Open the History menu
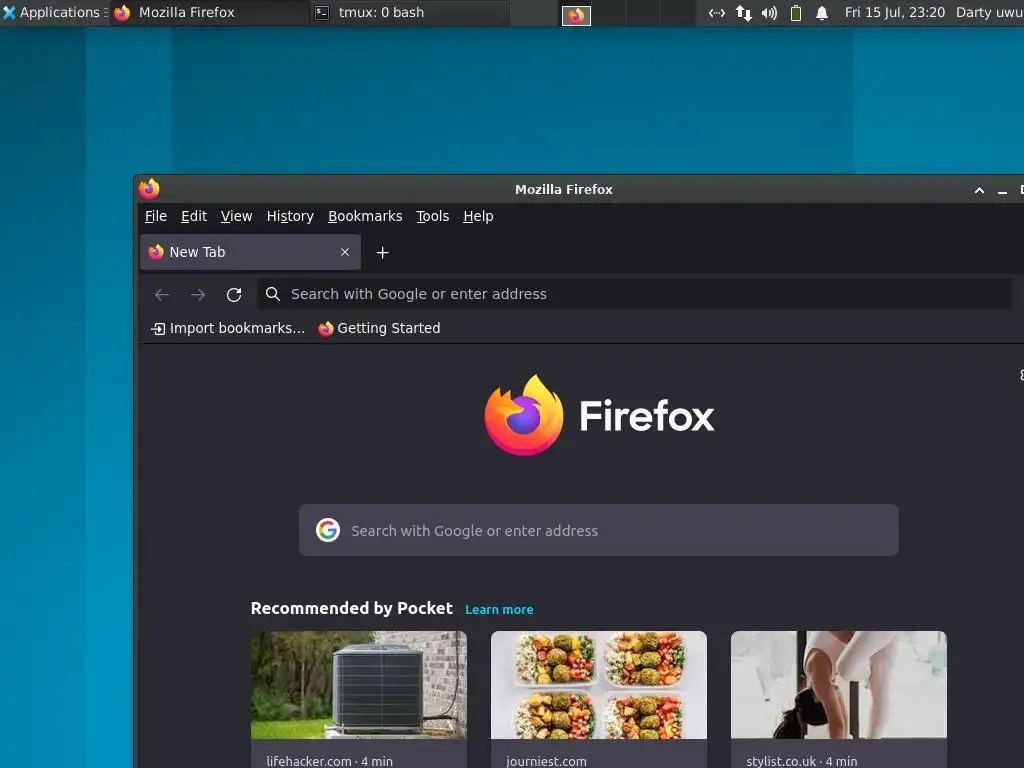 coord(290,216)
